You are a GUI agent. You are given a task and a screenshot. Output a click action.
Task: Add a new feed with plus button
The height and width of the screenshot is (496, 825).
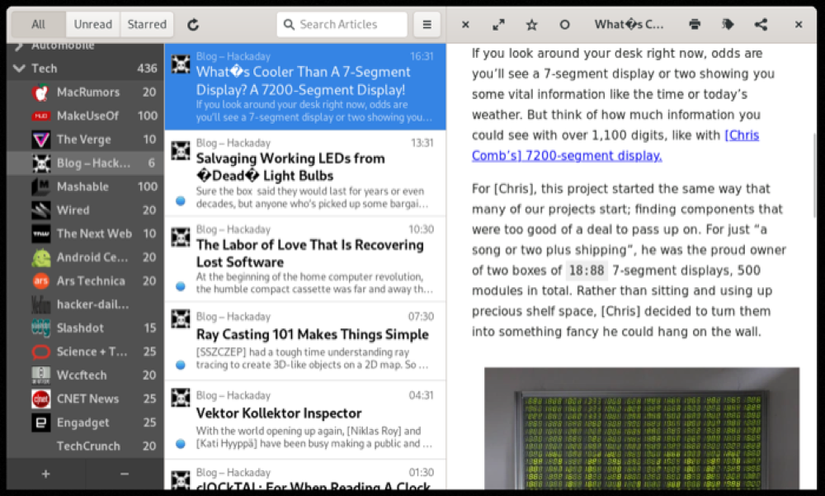[x=46, y=474]
